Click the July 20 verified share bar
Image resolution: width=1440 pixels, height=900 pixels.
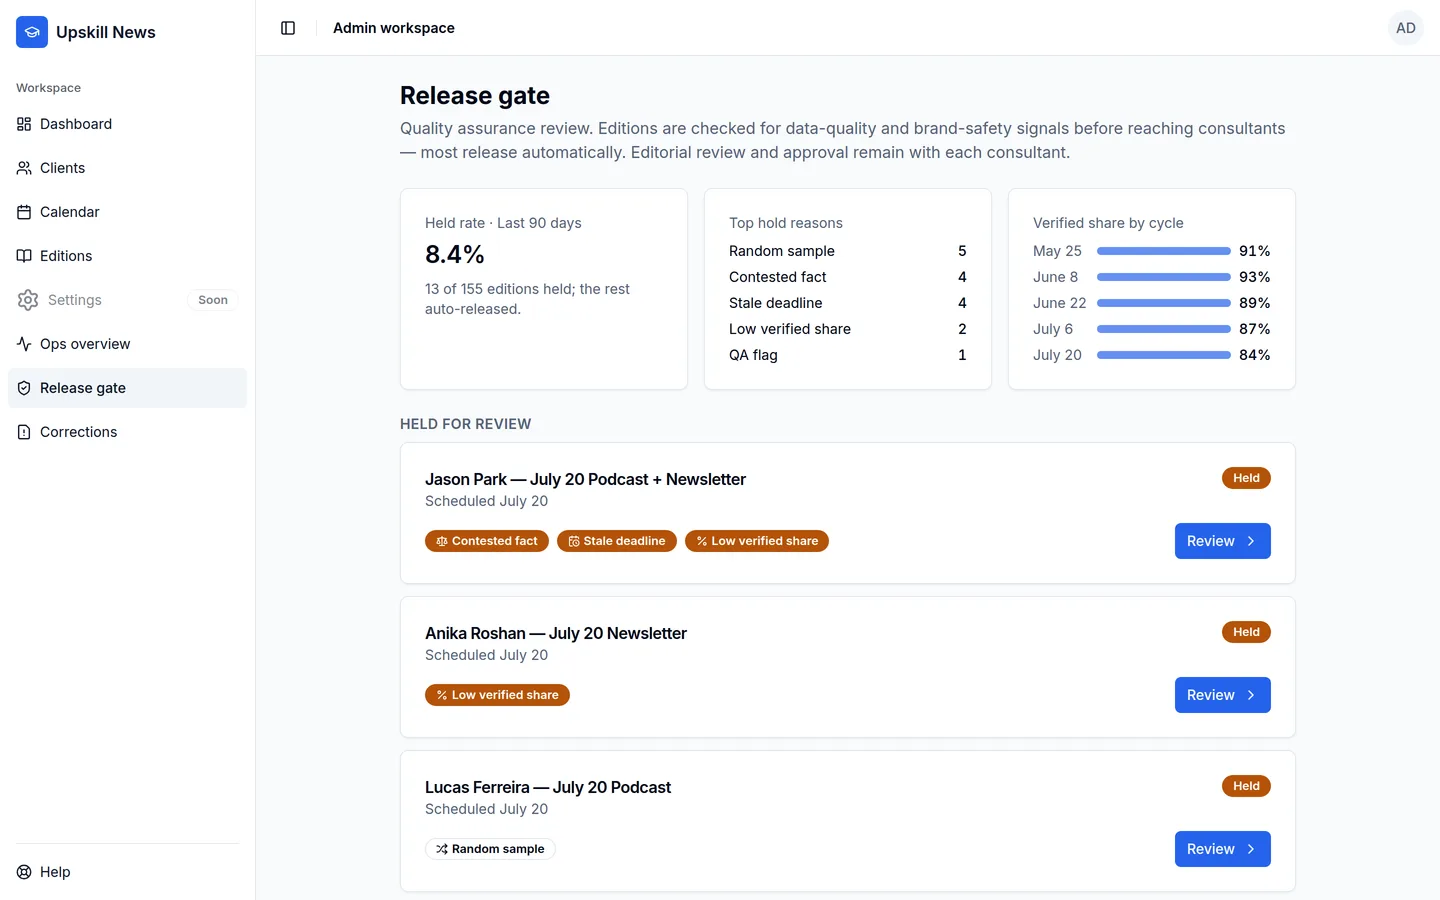1164,355
